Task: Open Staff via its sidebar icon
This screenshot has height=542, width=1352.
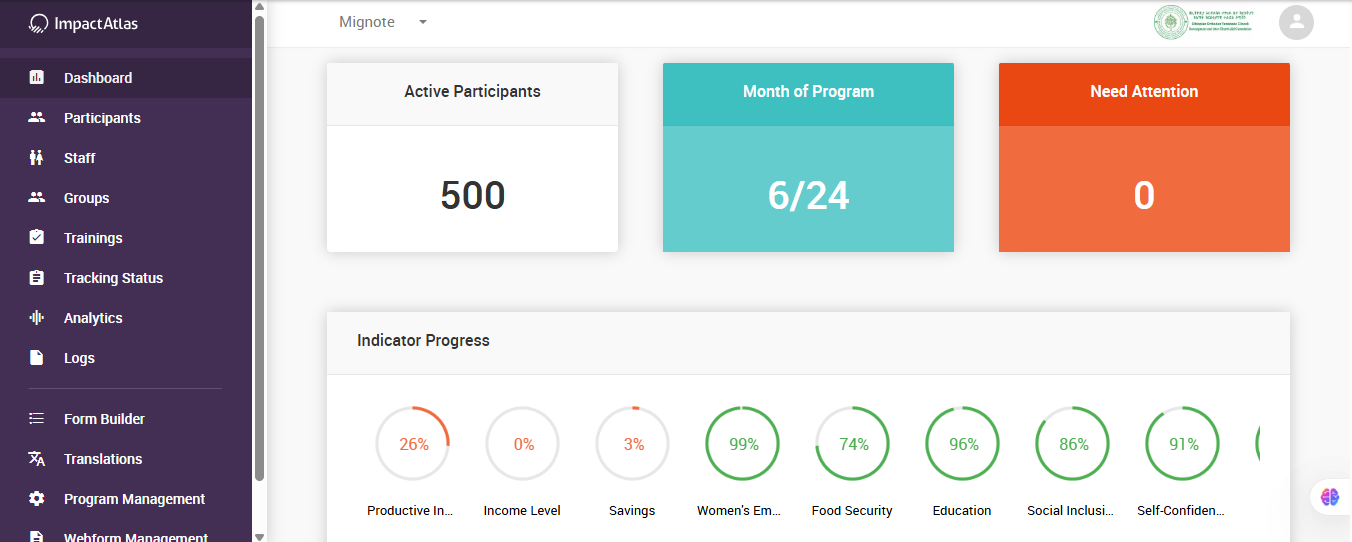Action: pyautogui.click(x=37, y=158)
